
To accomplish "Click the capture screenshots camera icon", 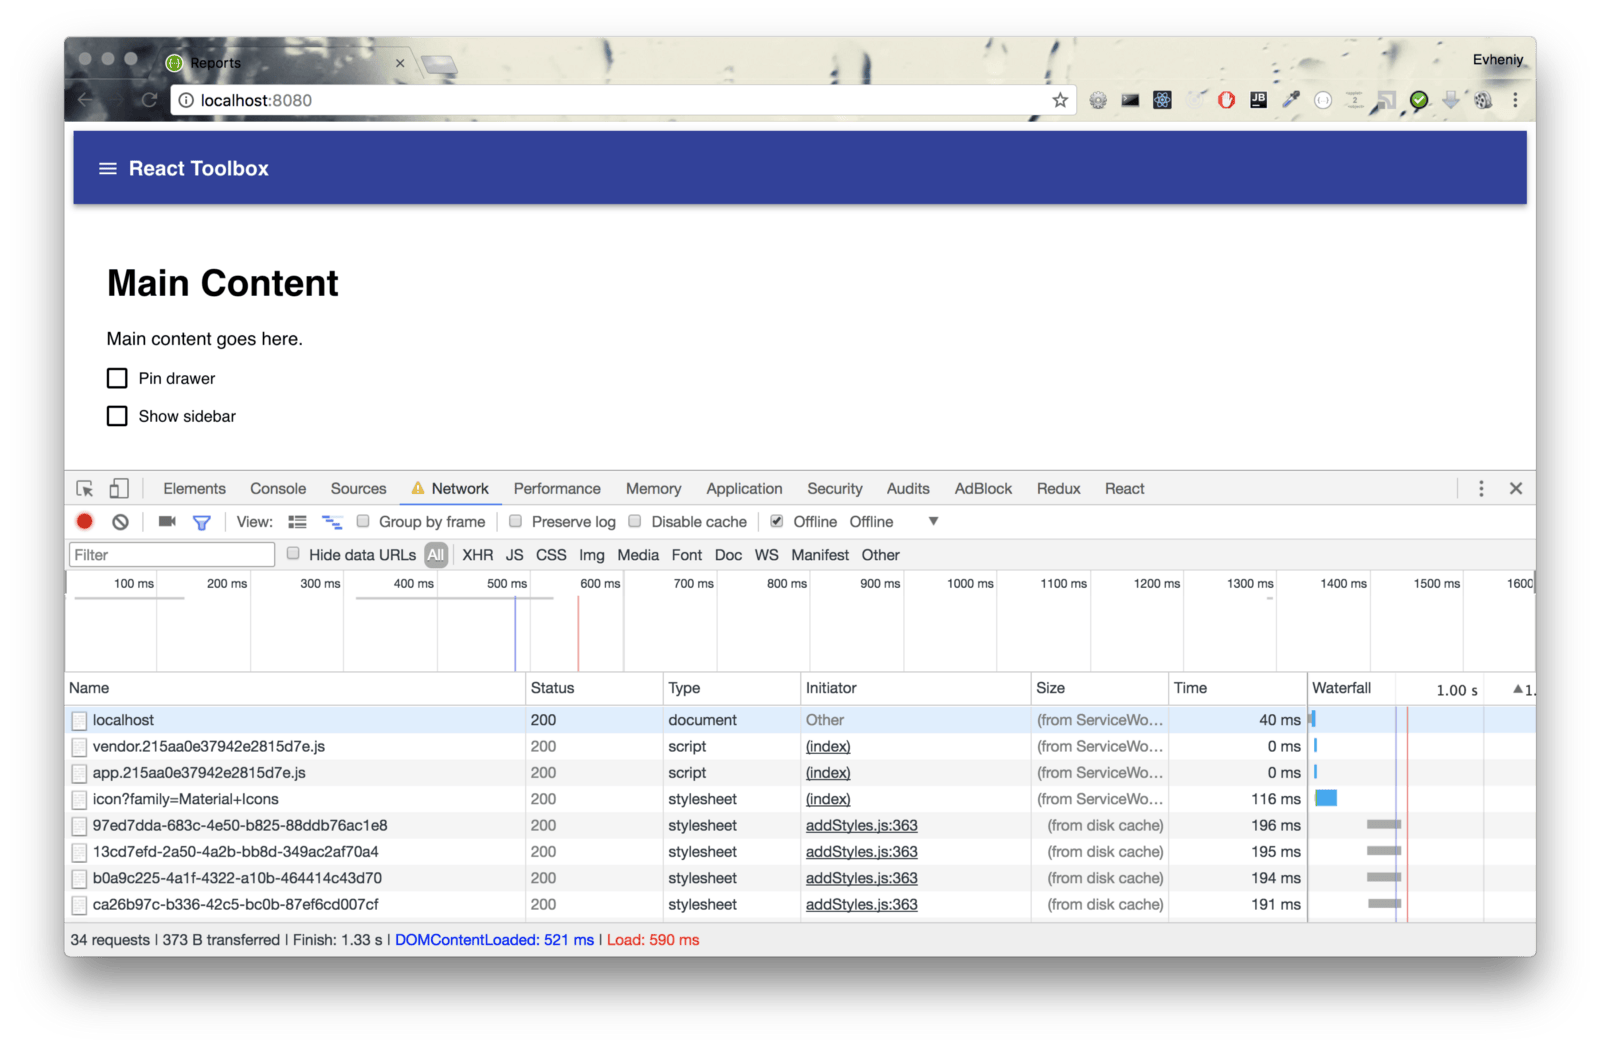I will pyautogui.click(x=167, y=522).
